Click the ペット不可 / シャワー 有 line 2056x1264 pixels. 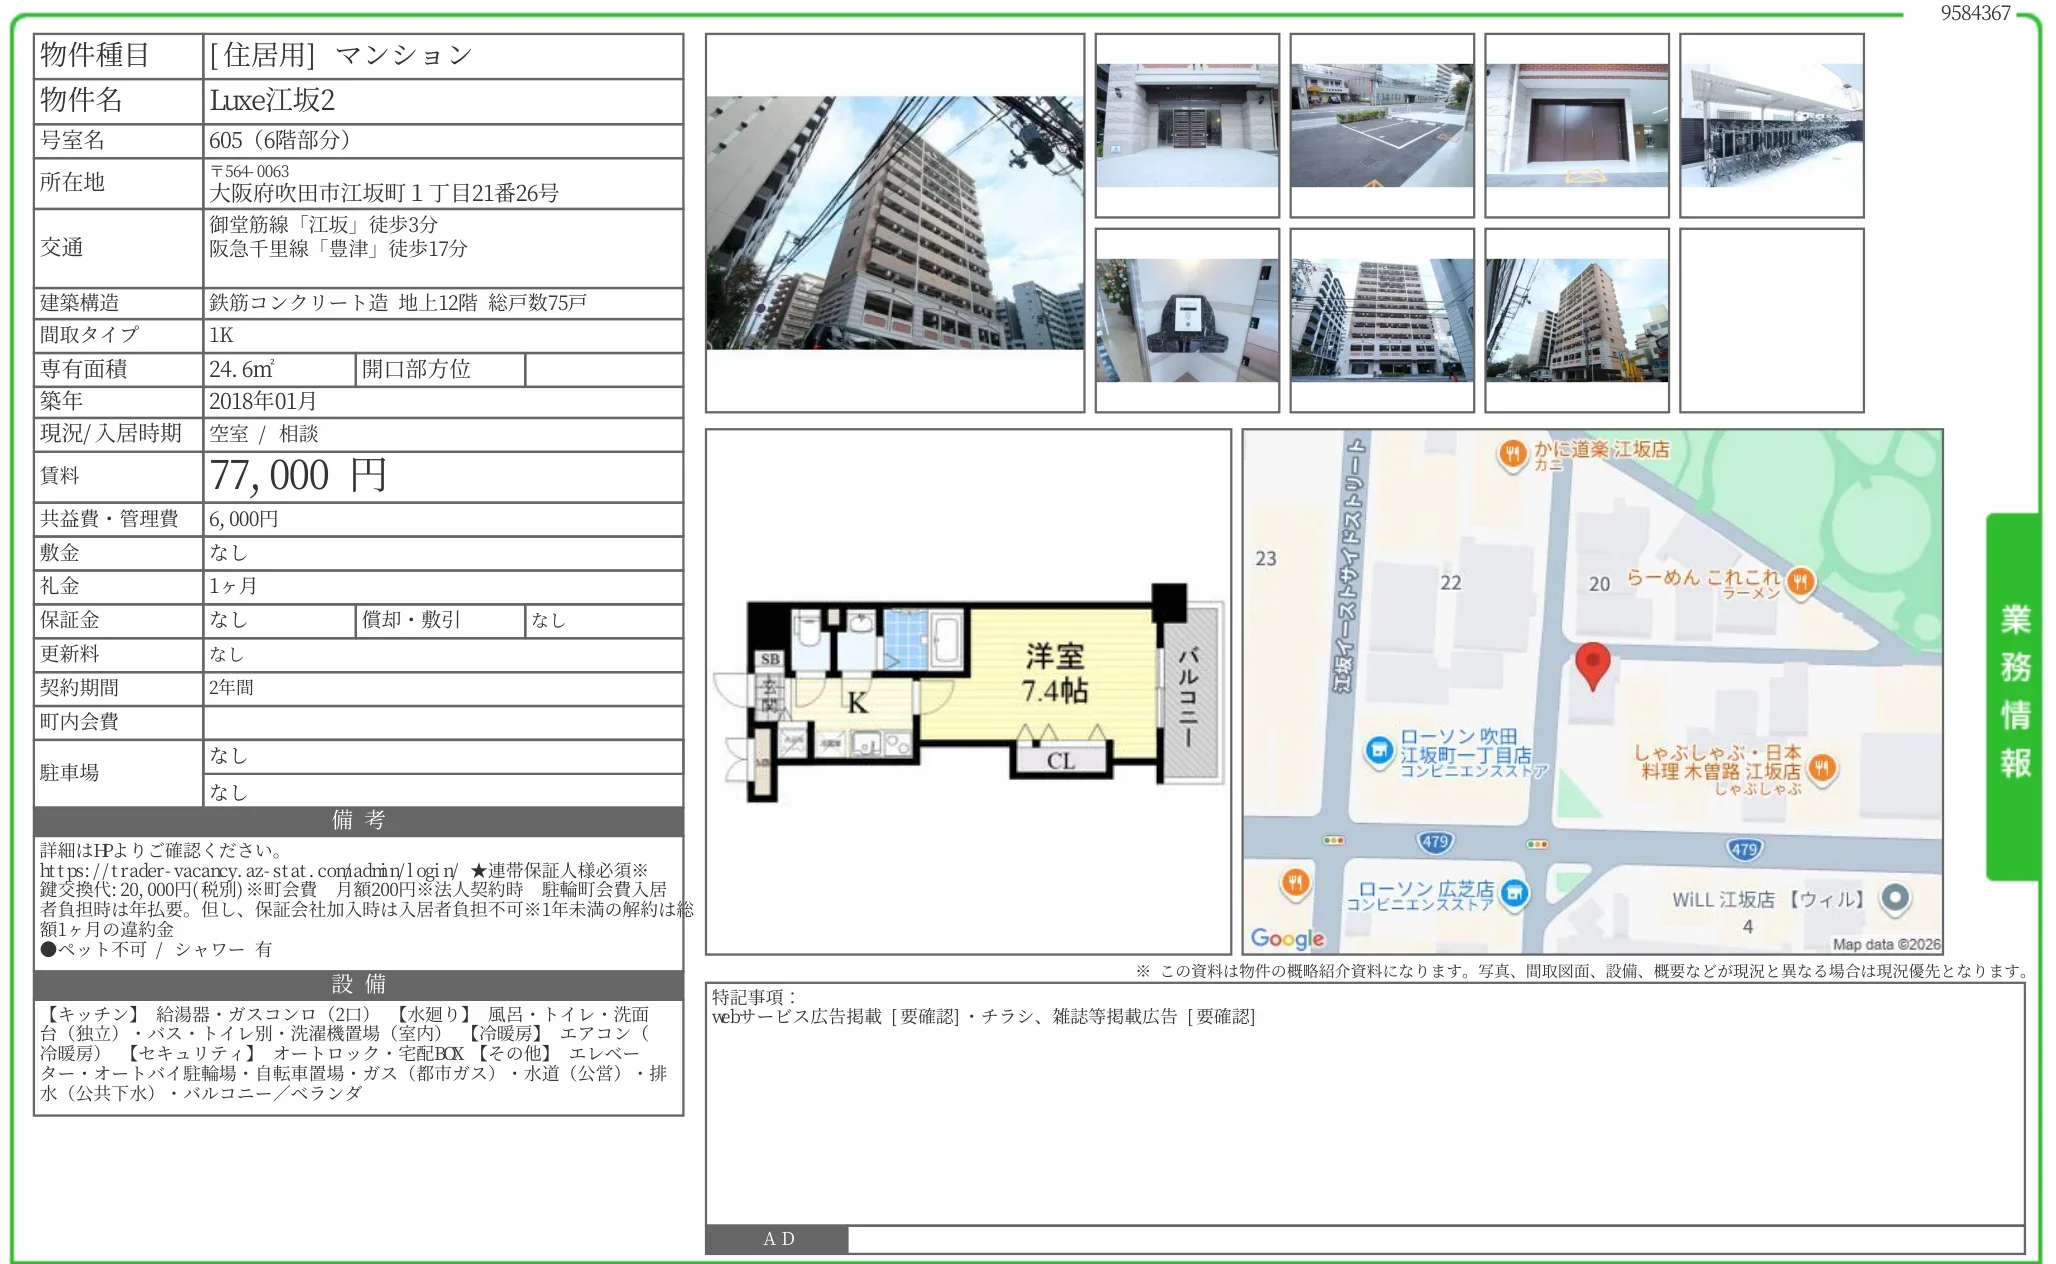(156, 949)
